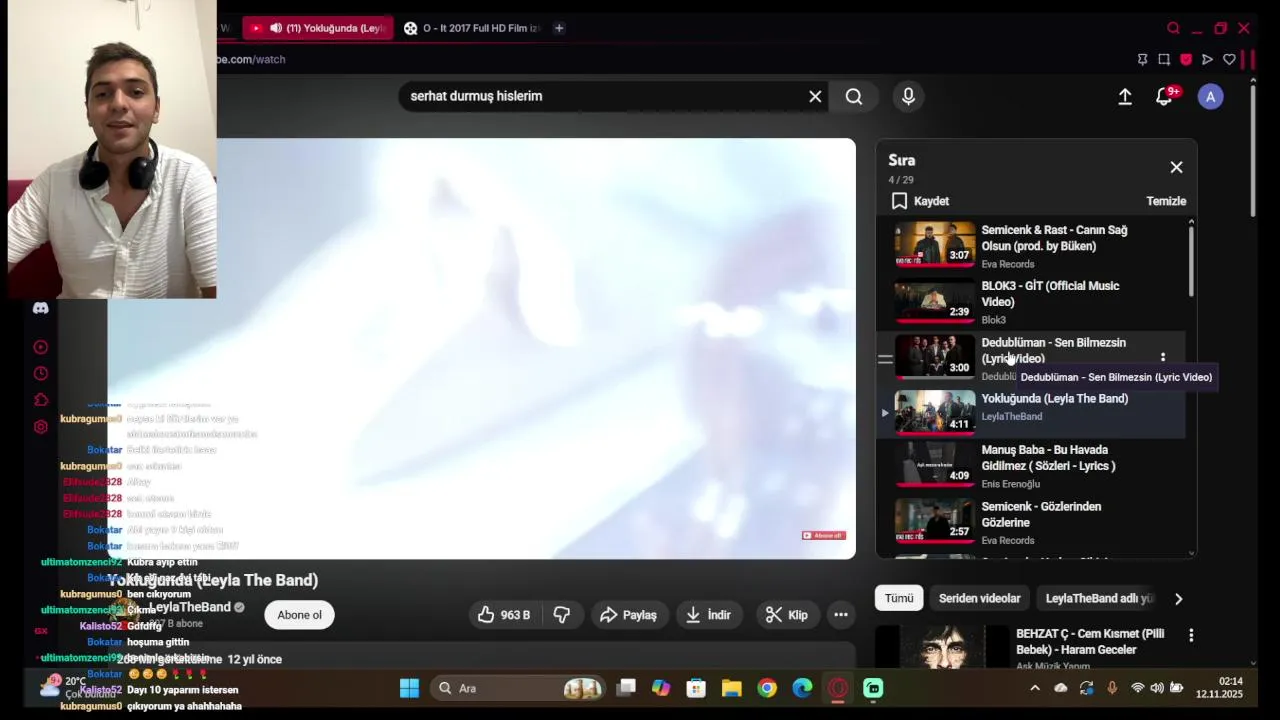Screen dimensions: 1280x720
Task: Click the page's main vertical scrollbar
Action: click(x=1253, y=150)
